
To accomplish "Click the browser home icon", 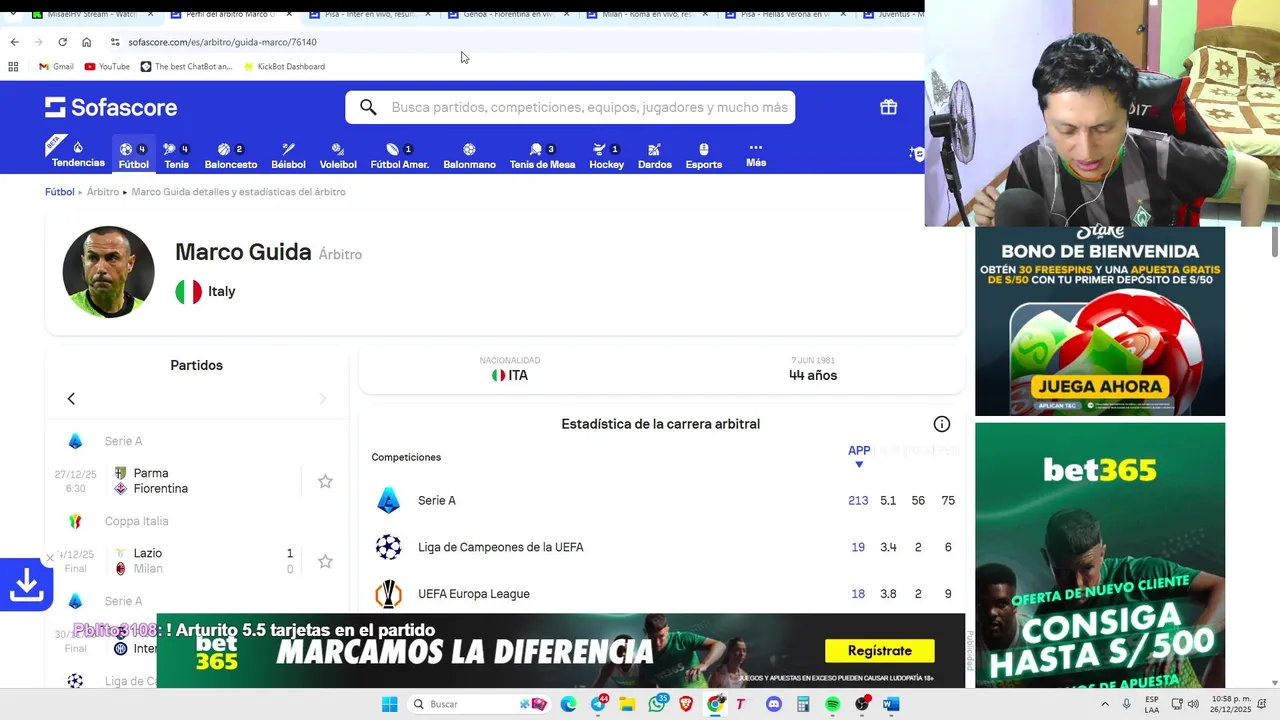I will (86, 42).
